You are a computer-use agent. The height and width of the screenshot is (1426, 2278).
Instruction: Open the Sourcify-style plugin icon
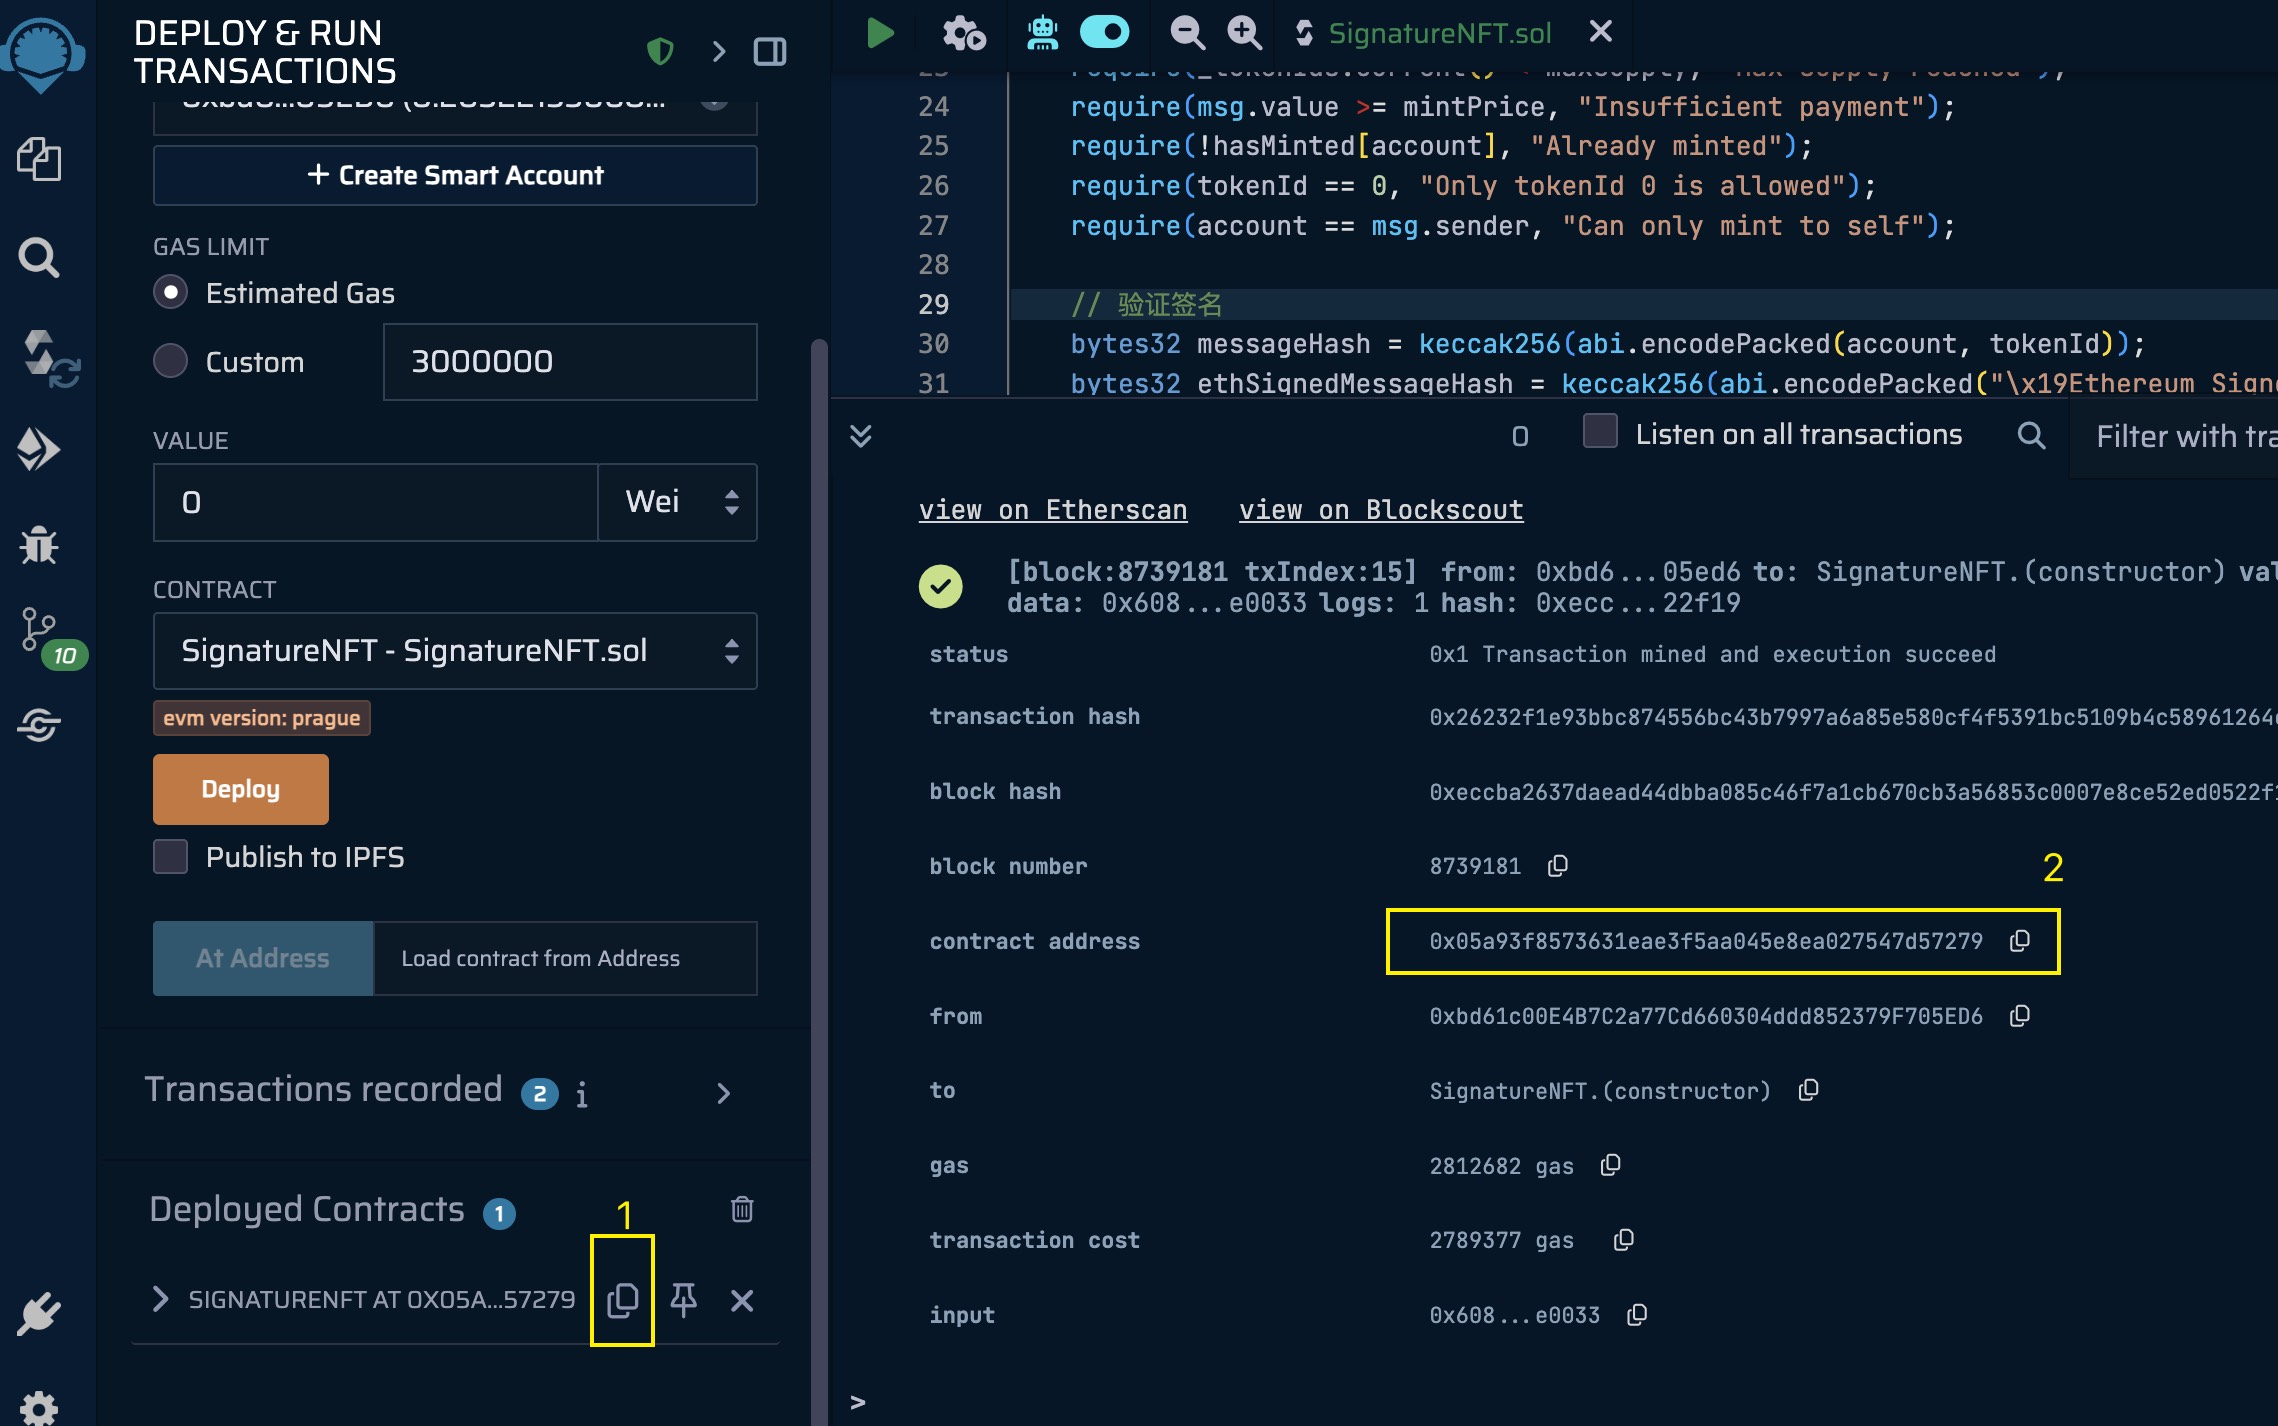(39, 724)
